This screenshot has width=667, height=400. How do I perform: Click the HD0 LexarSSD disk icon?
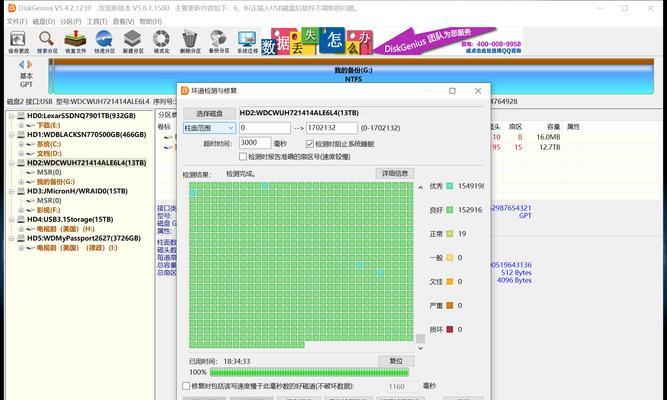[x=21, y=116]
